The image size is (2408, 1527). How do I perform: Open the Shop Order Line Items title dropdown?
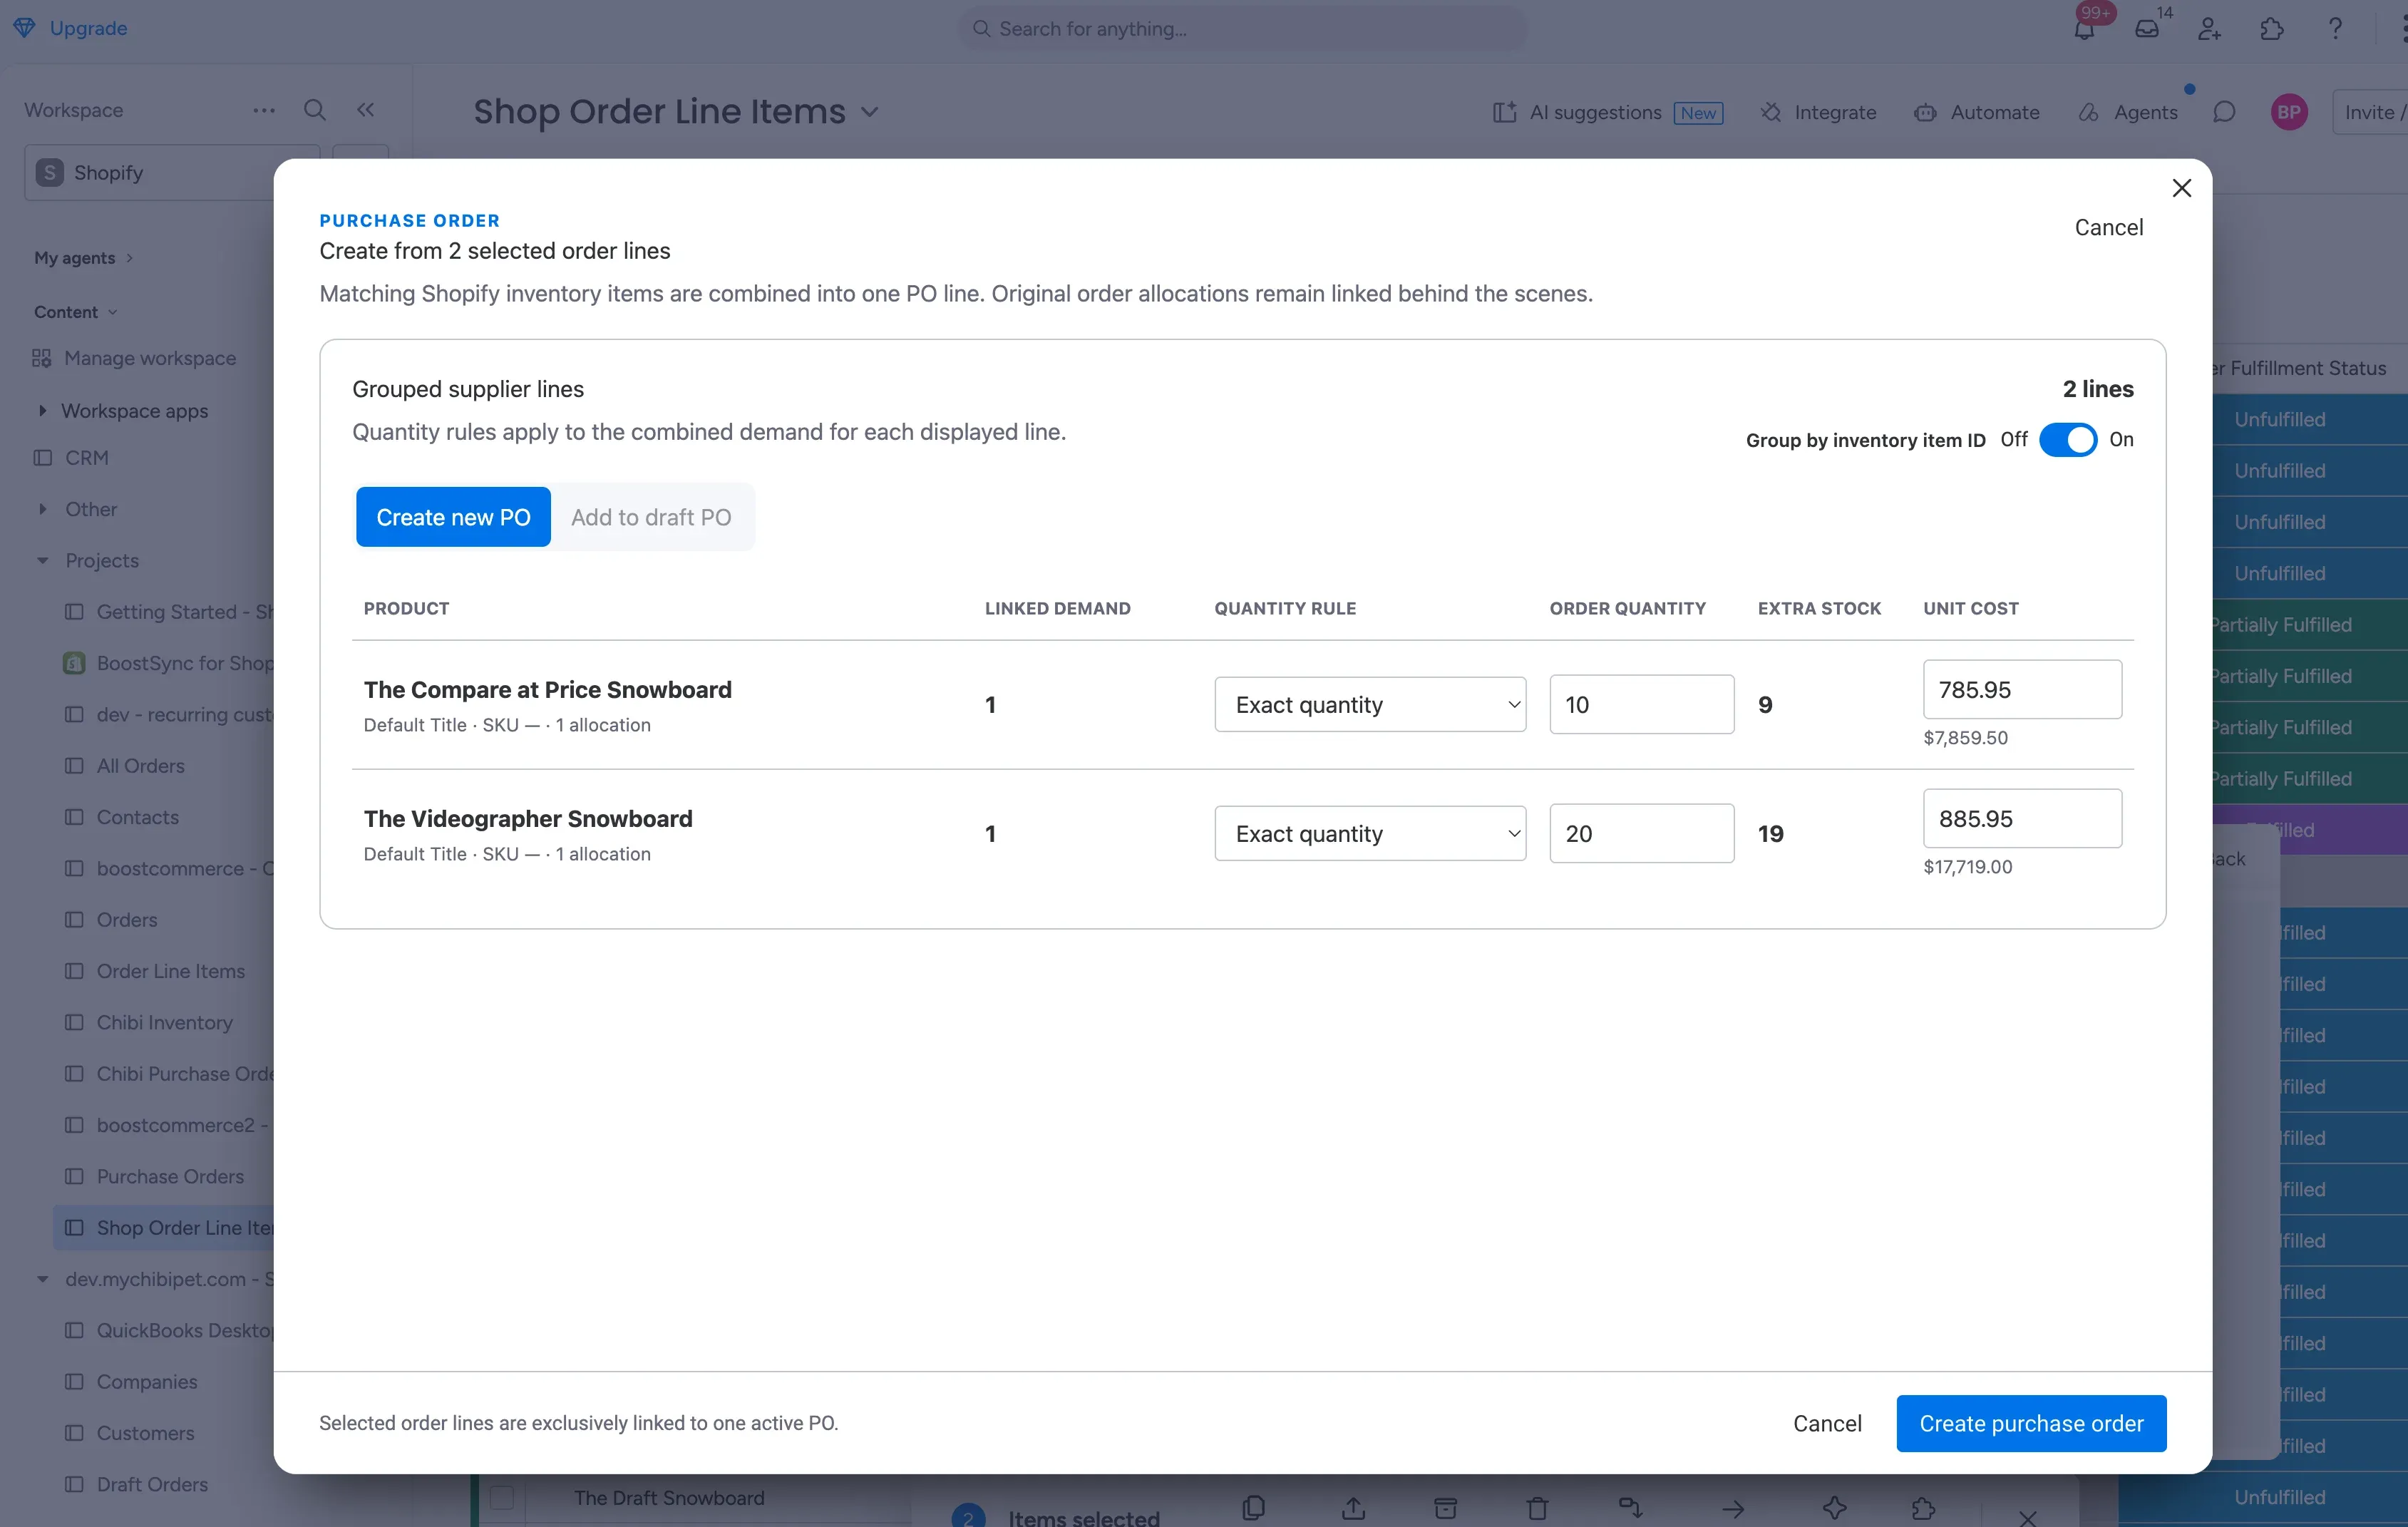(870, 112)
